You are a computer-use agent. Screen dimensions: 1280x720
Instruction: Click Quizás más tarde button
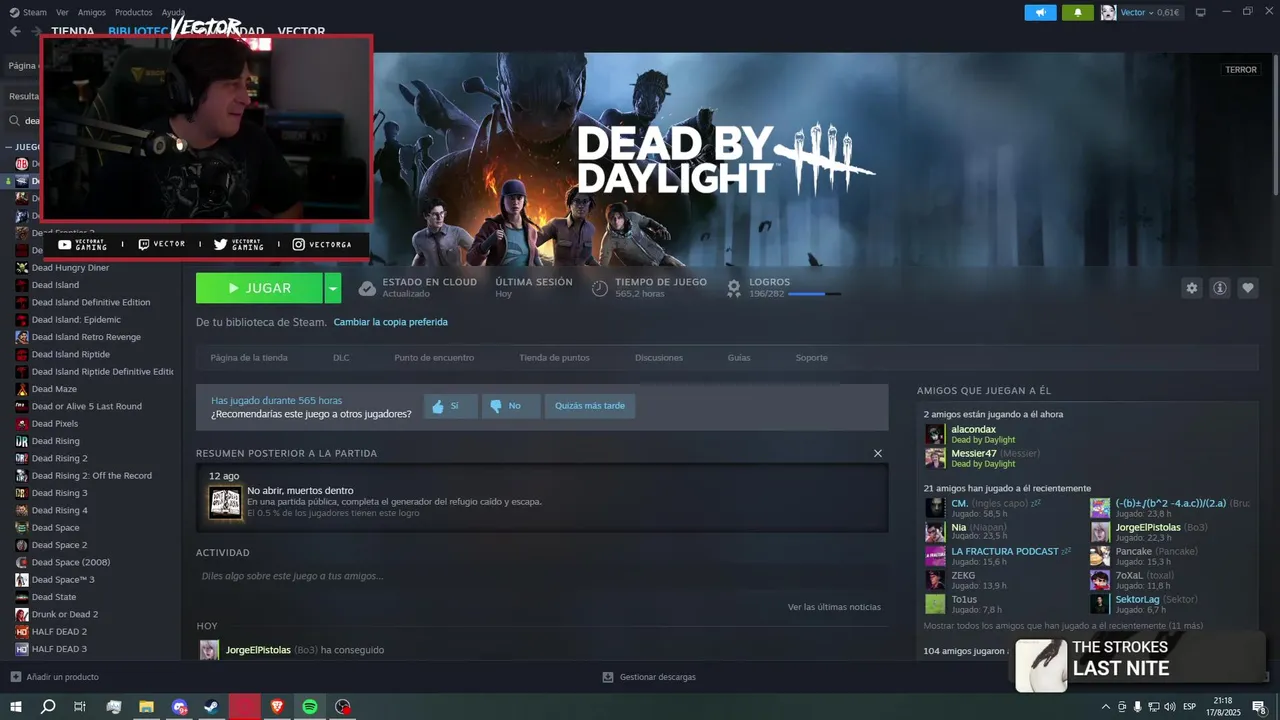click(x=590, y=406)
